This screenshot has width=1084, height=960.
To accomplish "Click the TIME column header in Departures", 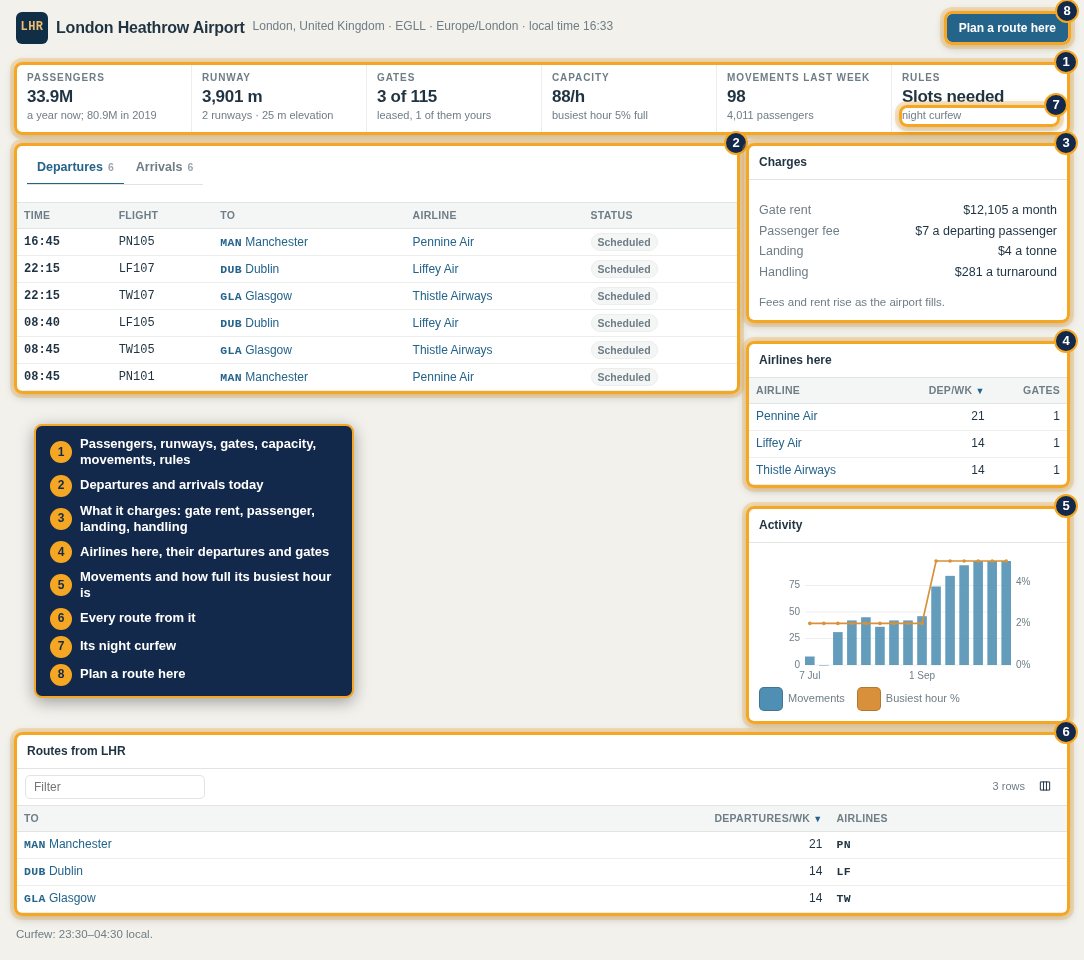I will tap(37, 216).
